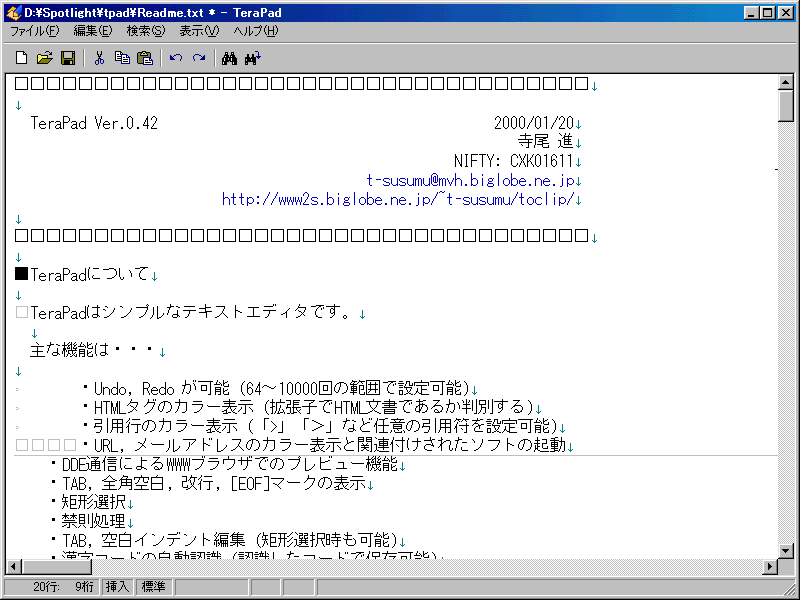Click the line starting 'HTMLタグのカラー表示'
This screenshot has width=800, height=600.
click(308, 407)
